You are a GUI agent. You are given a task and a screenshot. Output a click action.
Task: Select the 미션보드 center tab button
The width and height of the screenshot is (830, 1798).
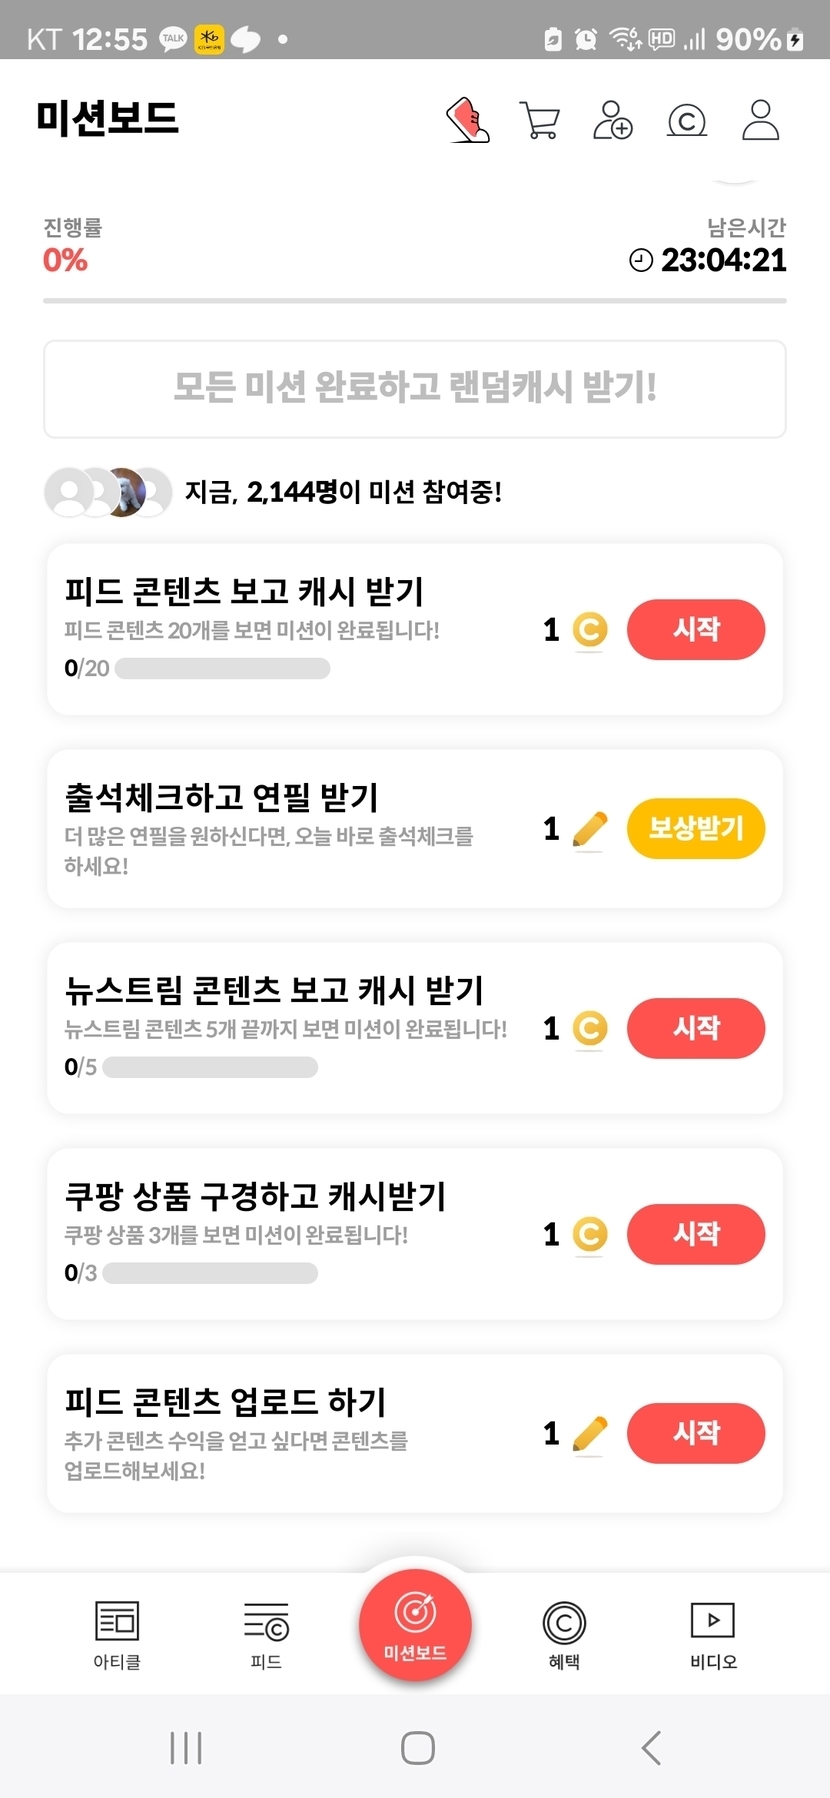pos(415,1625)
